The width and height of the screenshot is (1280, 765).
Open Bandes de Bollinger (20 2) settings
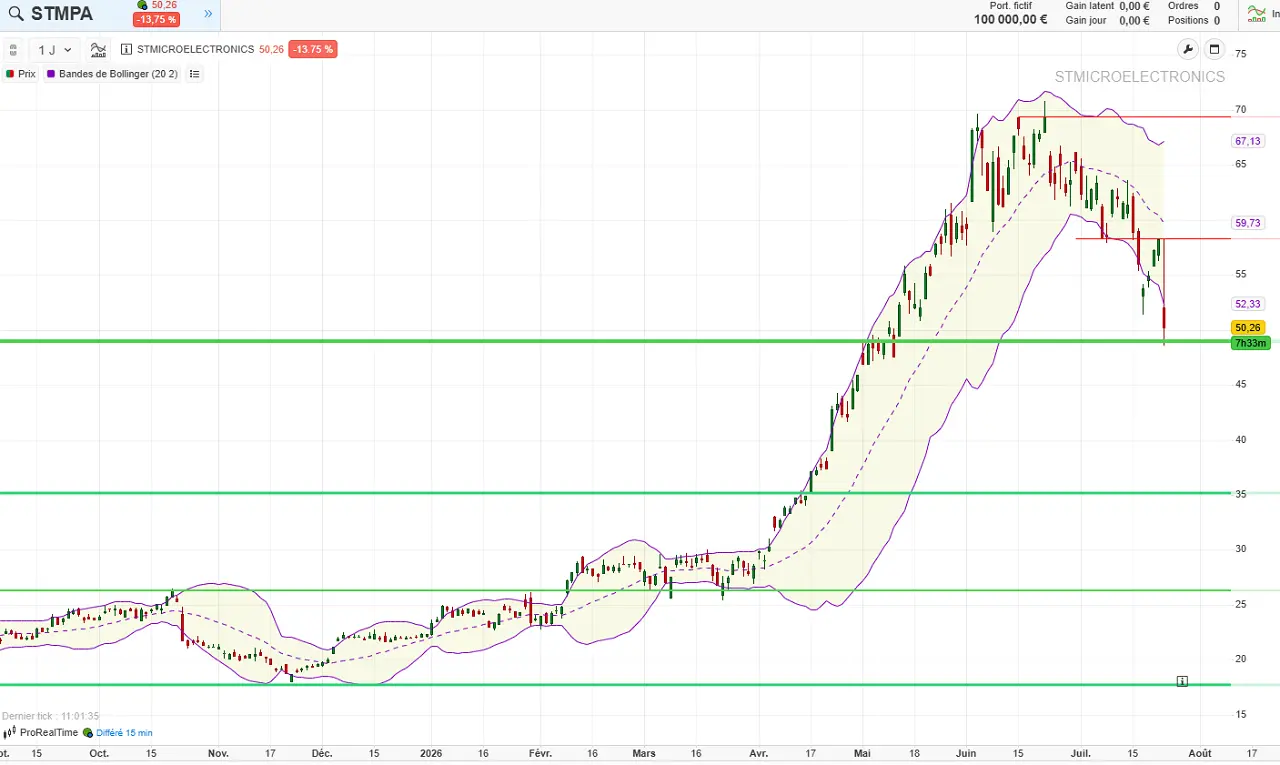[112, 74]
